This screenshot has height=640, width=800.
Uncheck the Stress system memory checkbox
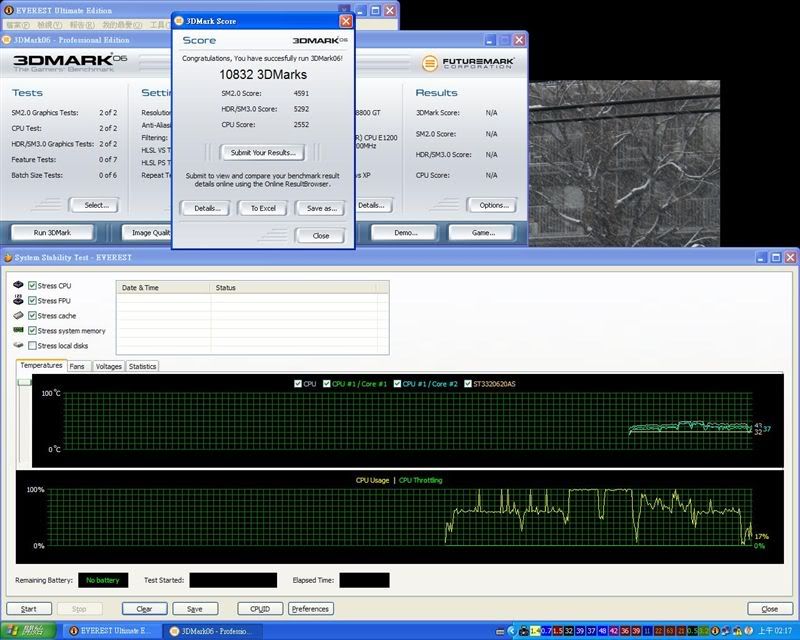(33, 331)
